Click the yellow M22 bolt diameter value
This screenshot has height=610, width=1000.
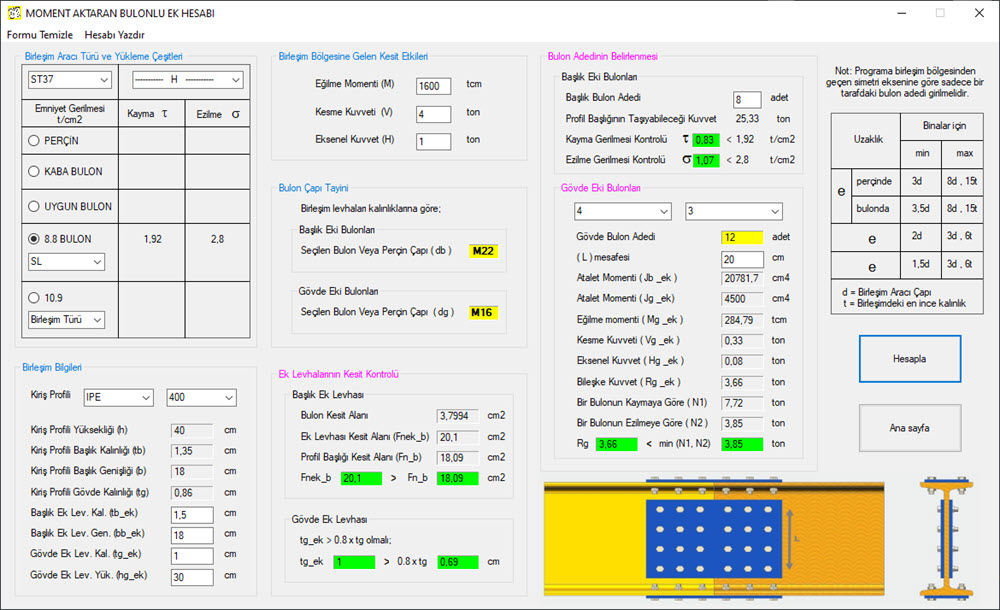coord(483,251)
